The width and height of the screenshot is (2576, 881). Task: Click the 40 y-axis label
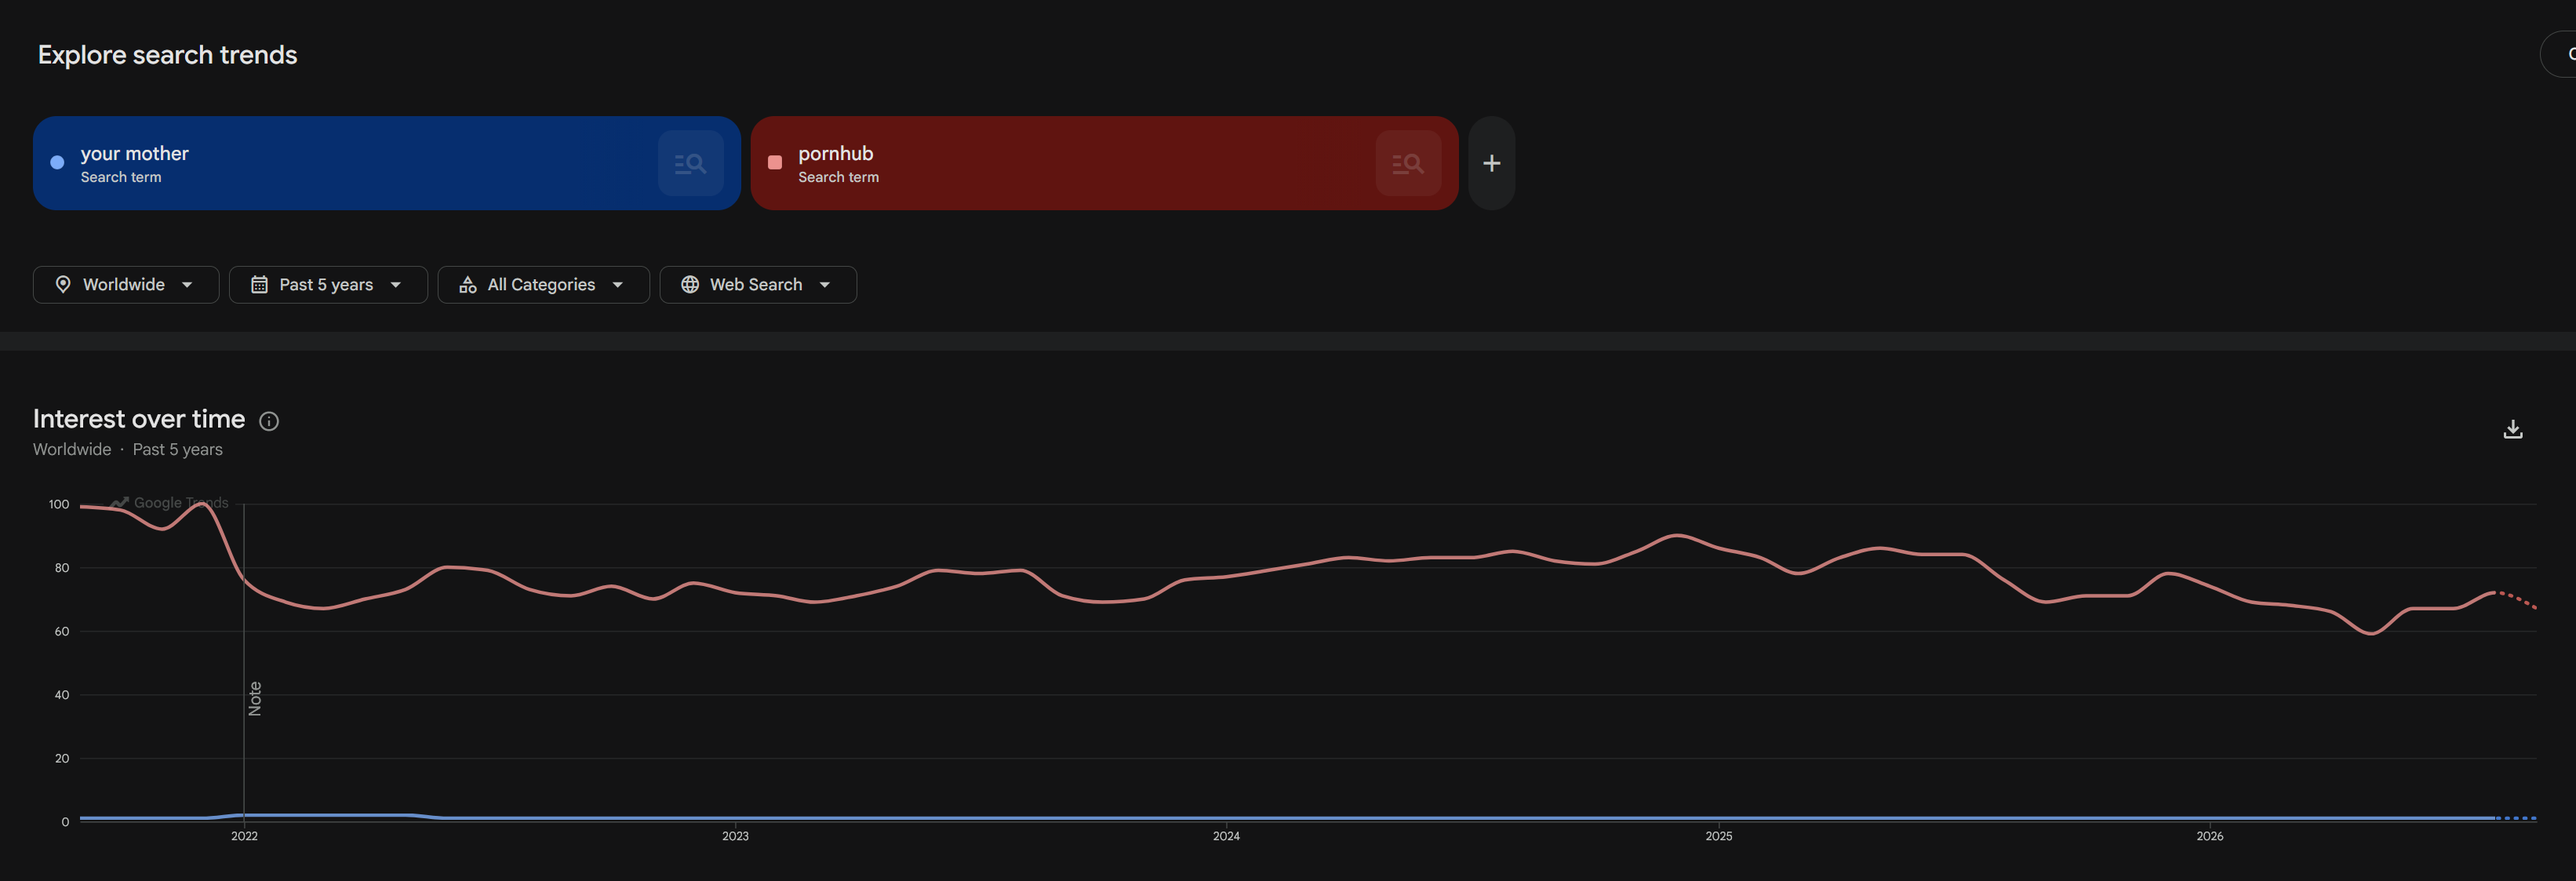pos(62,695)
